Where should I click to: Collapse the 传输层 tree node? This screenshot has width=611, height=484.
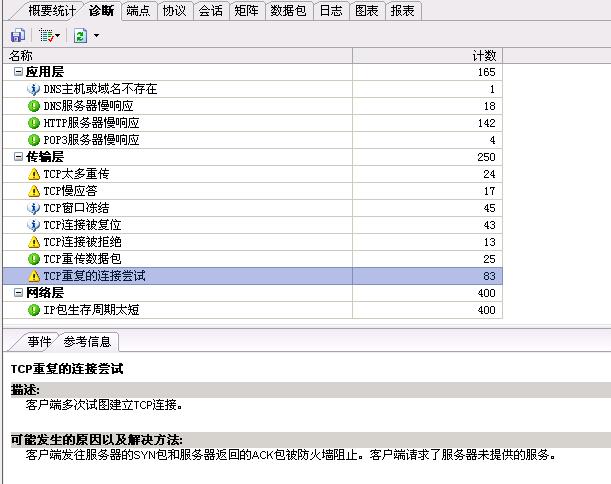(18, 156)
